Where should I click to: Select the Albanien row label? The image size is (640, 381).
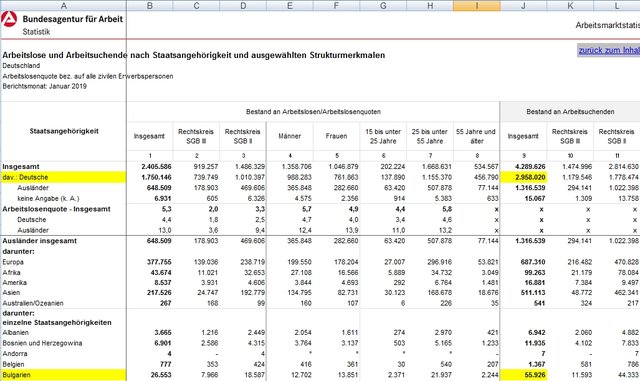(x=16, y=333)
